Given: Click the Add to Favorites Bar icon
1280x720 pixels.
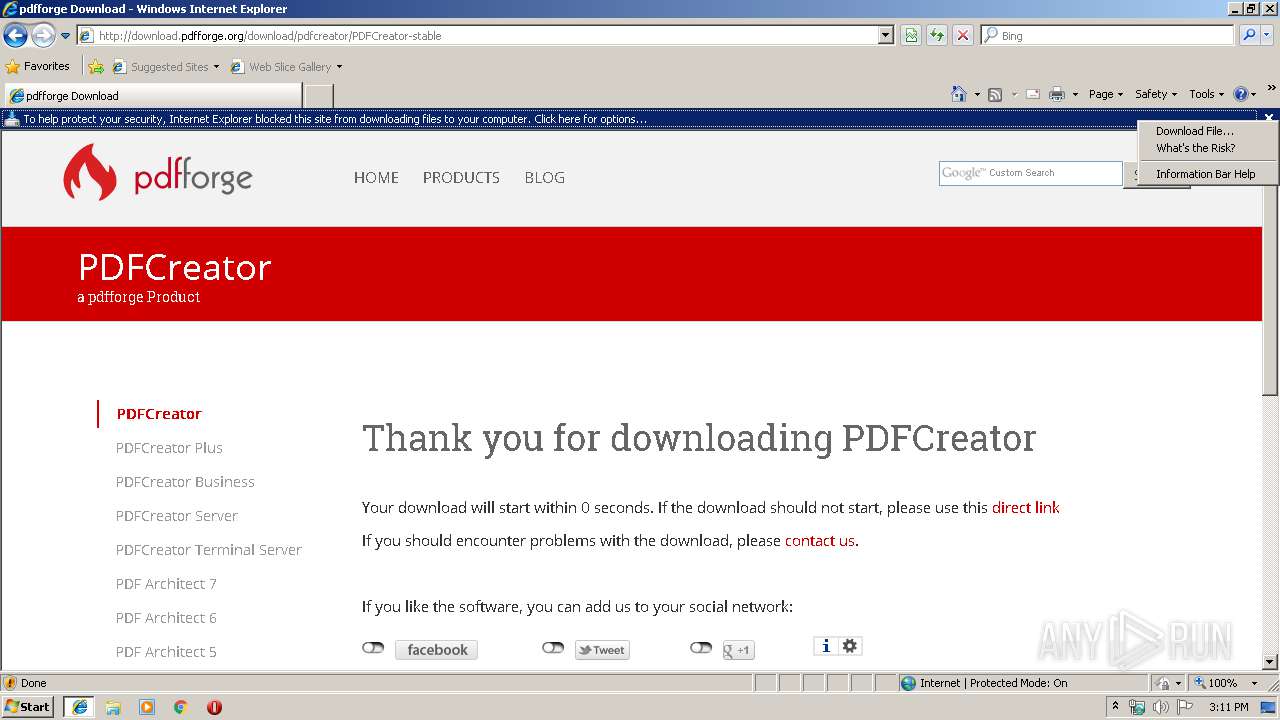Looking at the screenshot, I should (96, 67).
